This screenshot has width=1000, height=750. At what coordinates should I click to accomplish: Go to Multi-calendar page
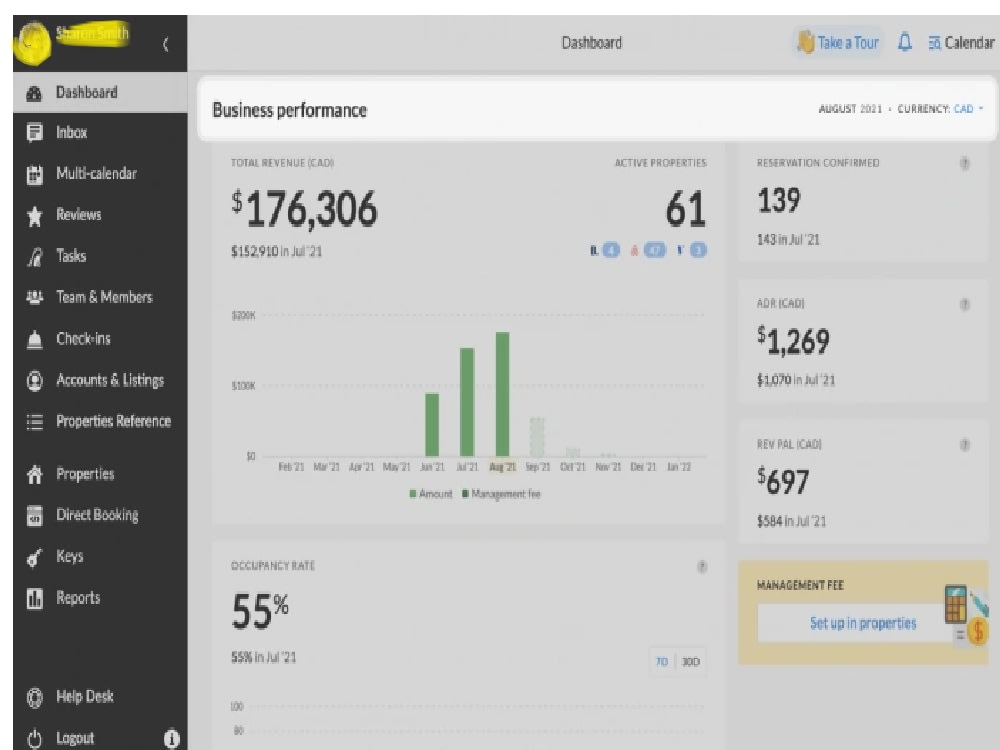[x=96, y=173]
